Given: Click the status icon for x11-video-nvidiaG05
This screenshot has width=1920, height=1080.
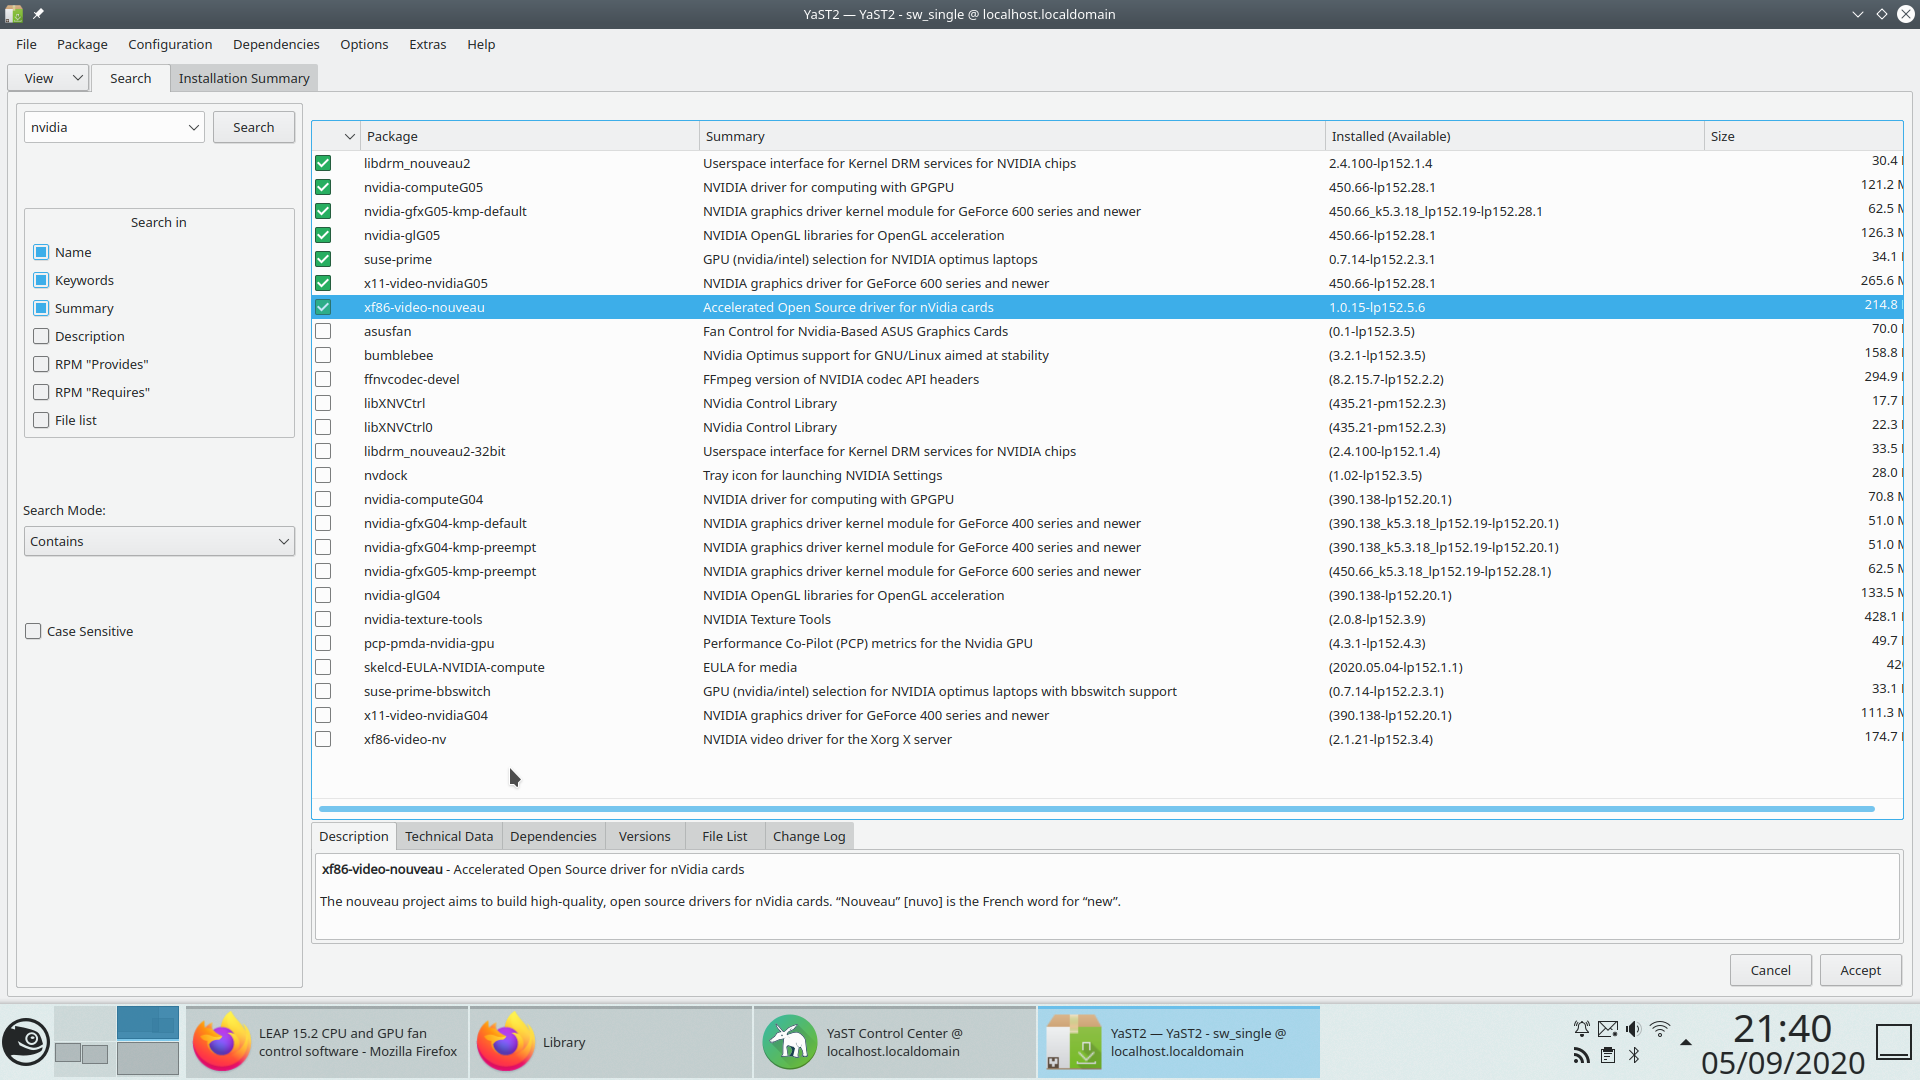Looking at the screenshot, I should pyautogui.click(x=323, y=283).
